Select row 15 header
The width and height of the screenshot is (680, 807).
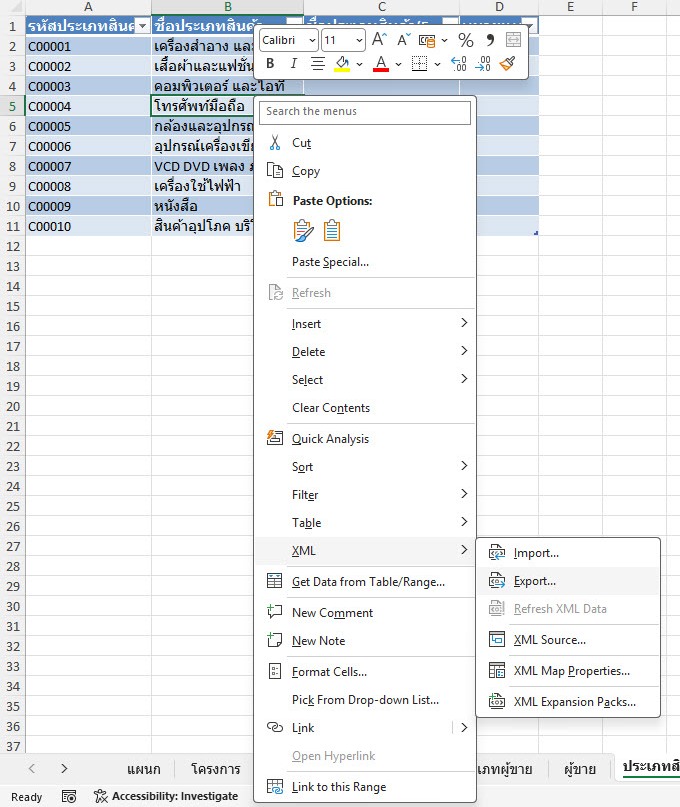(13, 306)
